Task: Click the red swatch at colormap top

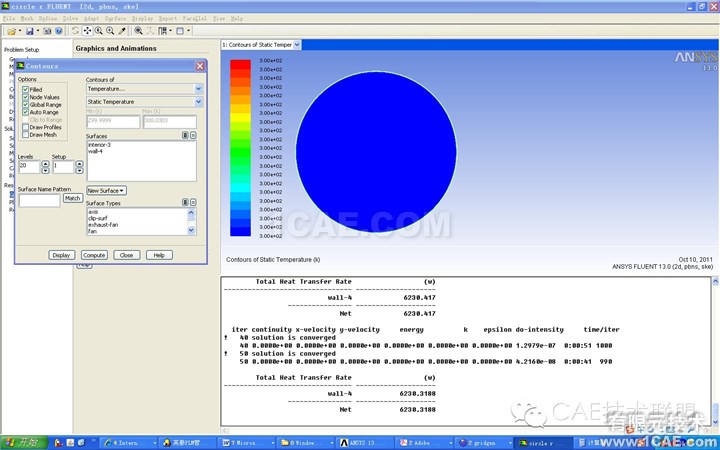Action: 240,64
